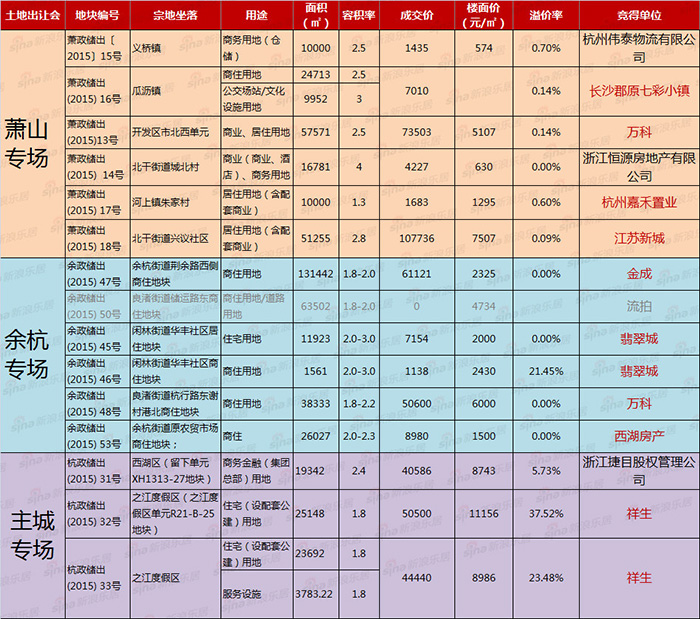Open the 西湖房产 bidder entry
Image resolution: width=700 pixels, height=619 pixels.
[638, 437]
